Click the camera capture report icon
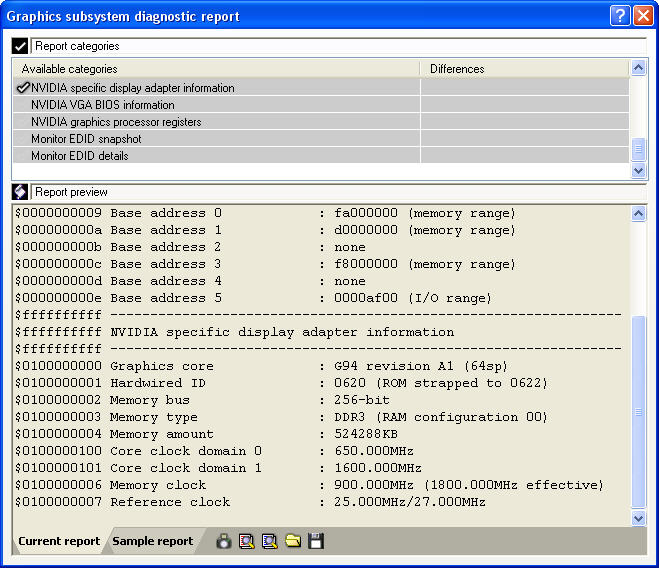659x568 pixels. (x=224, y=541)
